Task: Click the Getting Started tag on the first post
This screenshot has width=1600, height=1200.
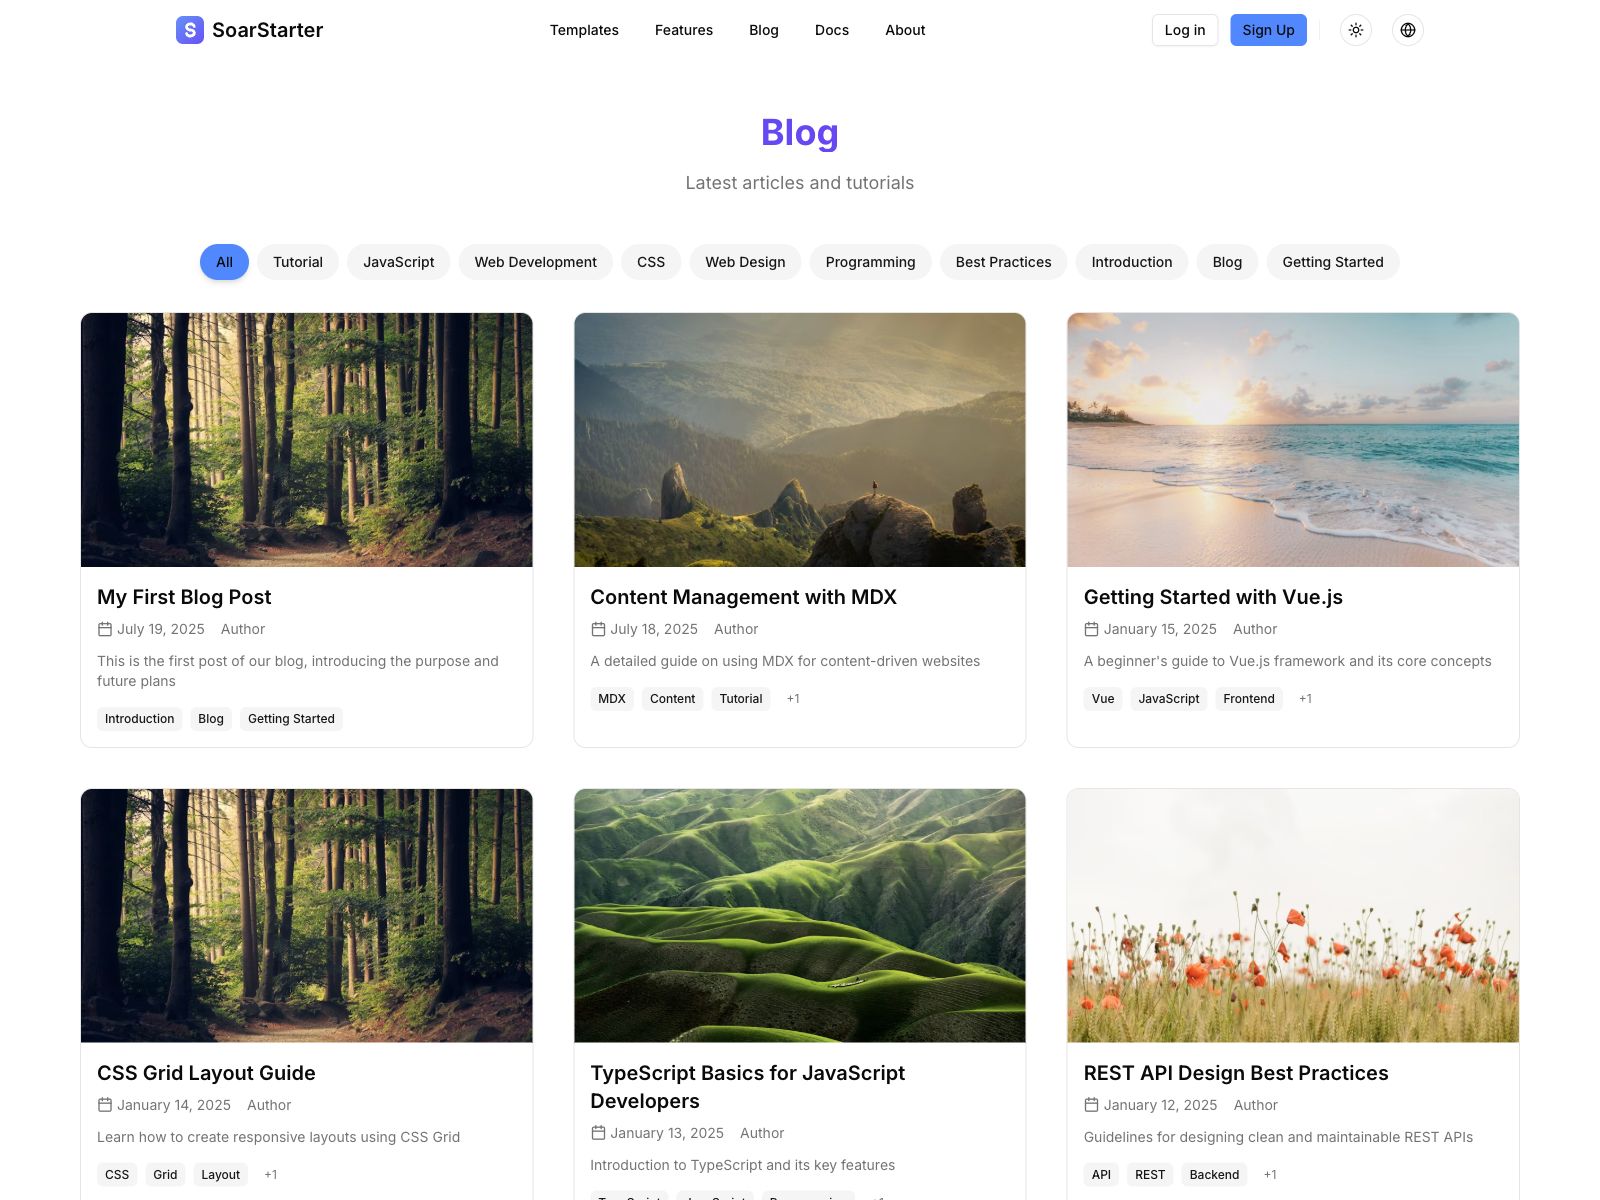Action: 291,719
